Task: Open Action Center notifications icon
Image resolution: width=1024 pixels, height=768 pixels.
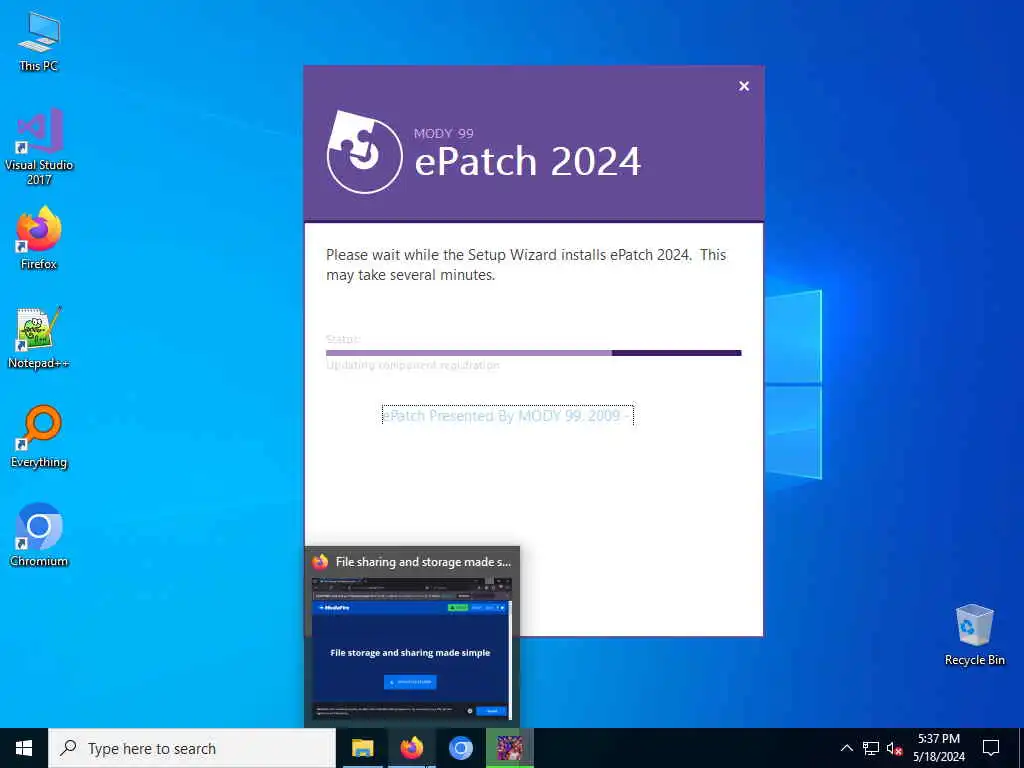Action: [x=991, y=748]
